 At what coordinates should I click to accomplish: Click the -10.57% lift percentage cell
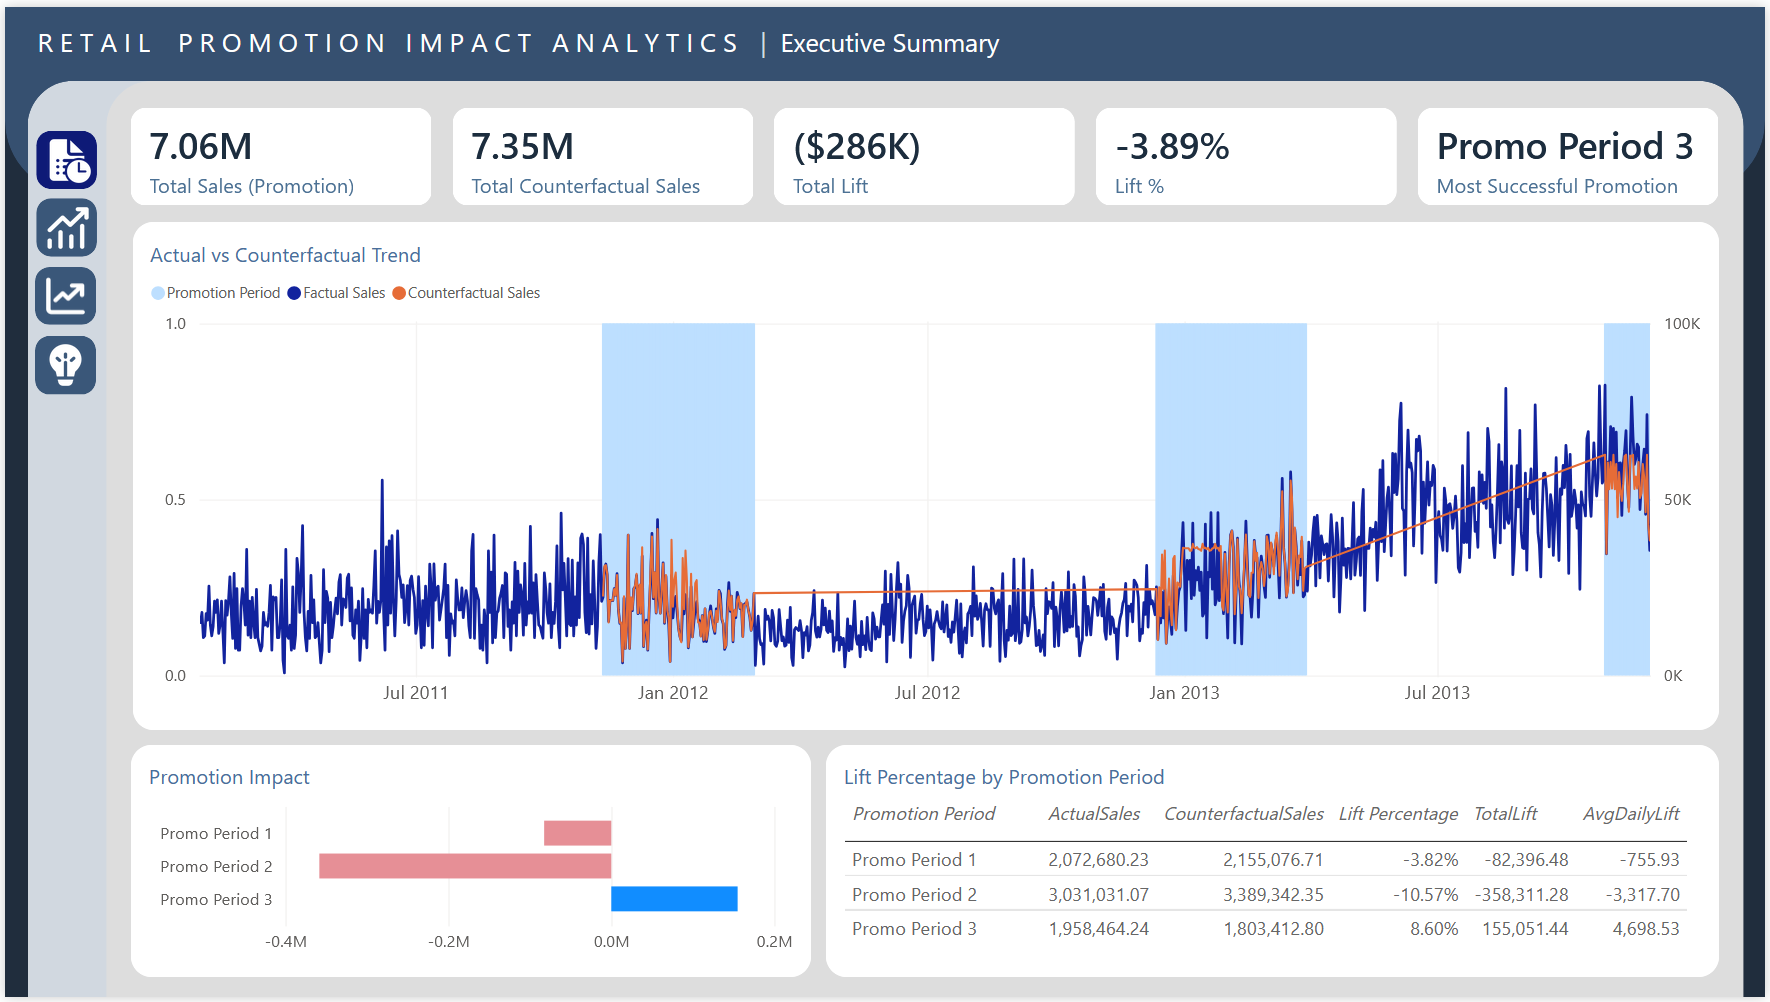(x=1426, y=895)
